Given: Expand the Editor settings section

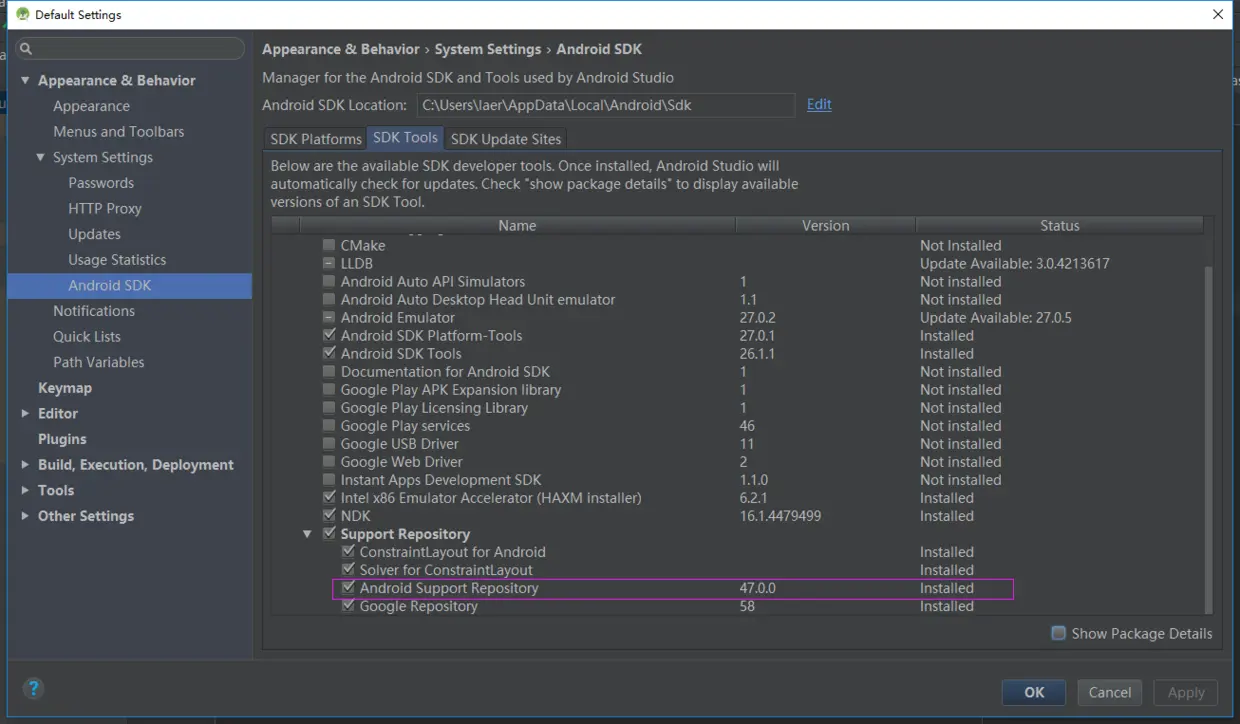Looking at the screenshot, I should (x=25, y=413).
